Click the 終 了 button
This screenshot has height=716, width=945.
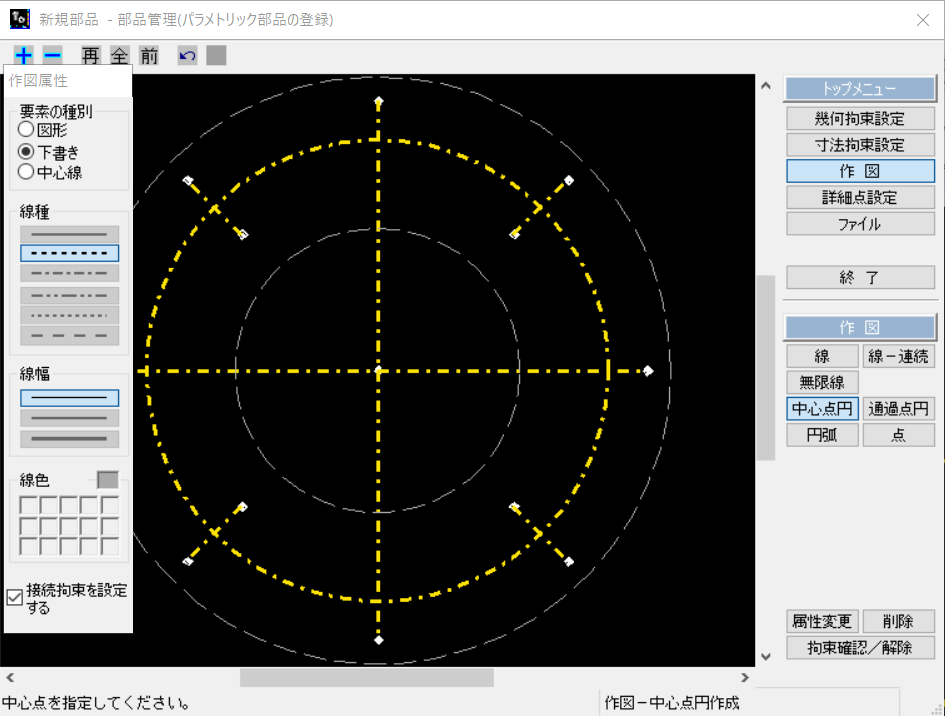860,277
